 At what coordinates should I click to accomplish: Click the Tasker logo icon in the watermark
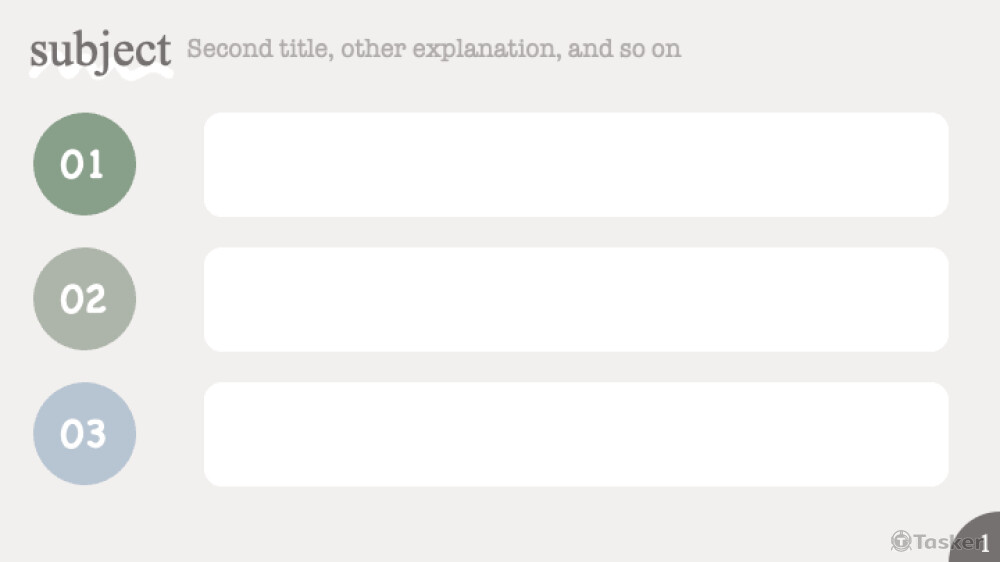coord(901,541)
